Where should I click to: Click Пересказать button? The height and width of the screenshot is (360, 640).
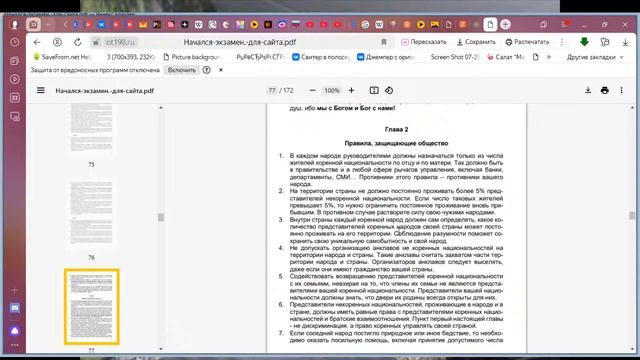point(424,42)
